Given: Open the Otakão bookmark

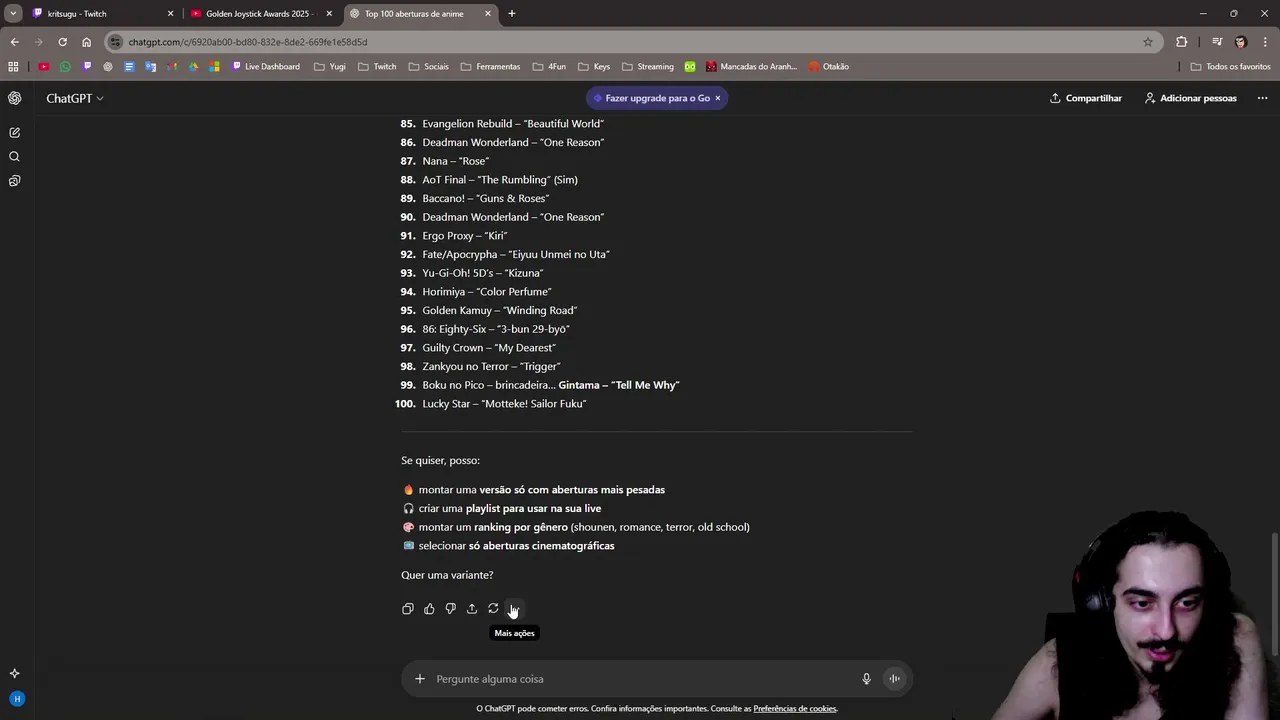Looking at the screenshot, I should (828, 67).
